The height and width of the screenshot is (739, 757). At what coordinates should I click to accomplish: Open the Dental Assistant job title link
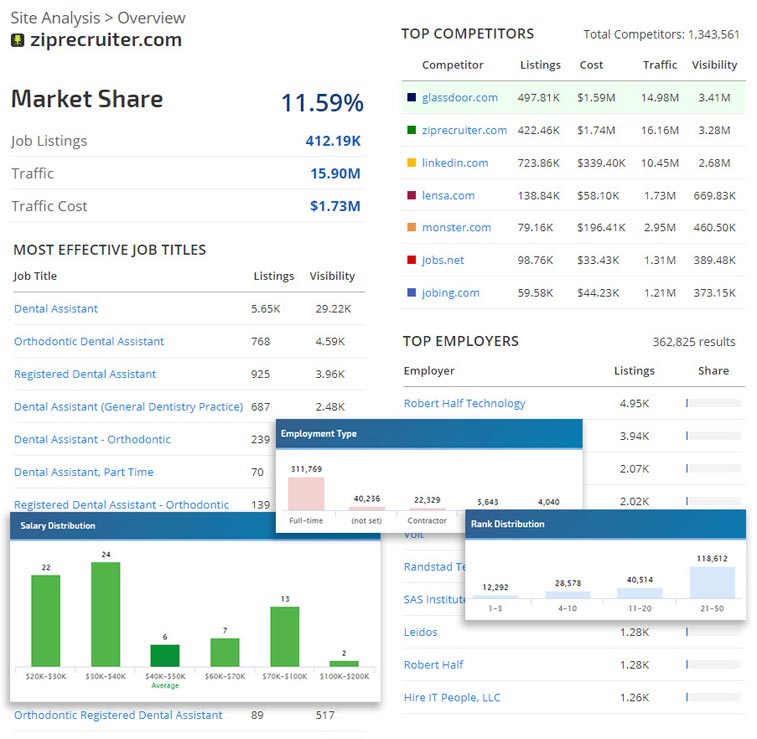pos(56,309)
